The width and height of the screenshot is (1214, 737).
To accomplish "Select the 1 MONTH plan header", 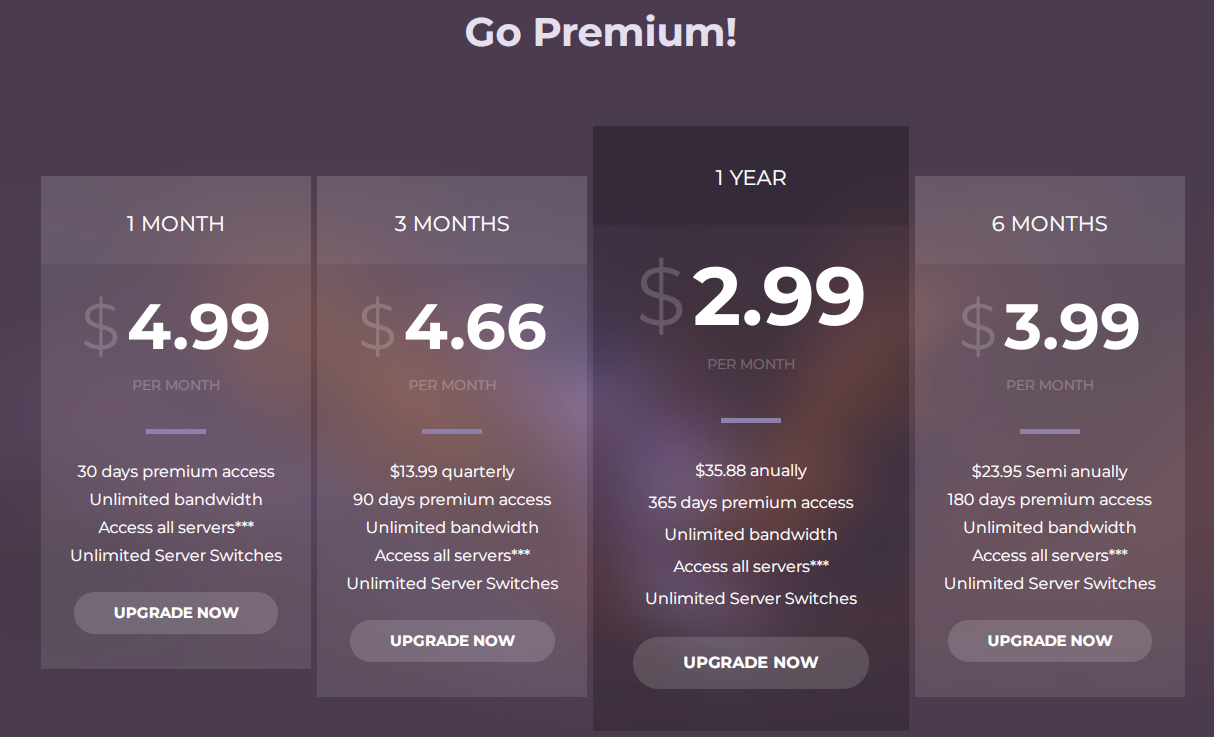I will click(x=176, y=224).
